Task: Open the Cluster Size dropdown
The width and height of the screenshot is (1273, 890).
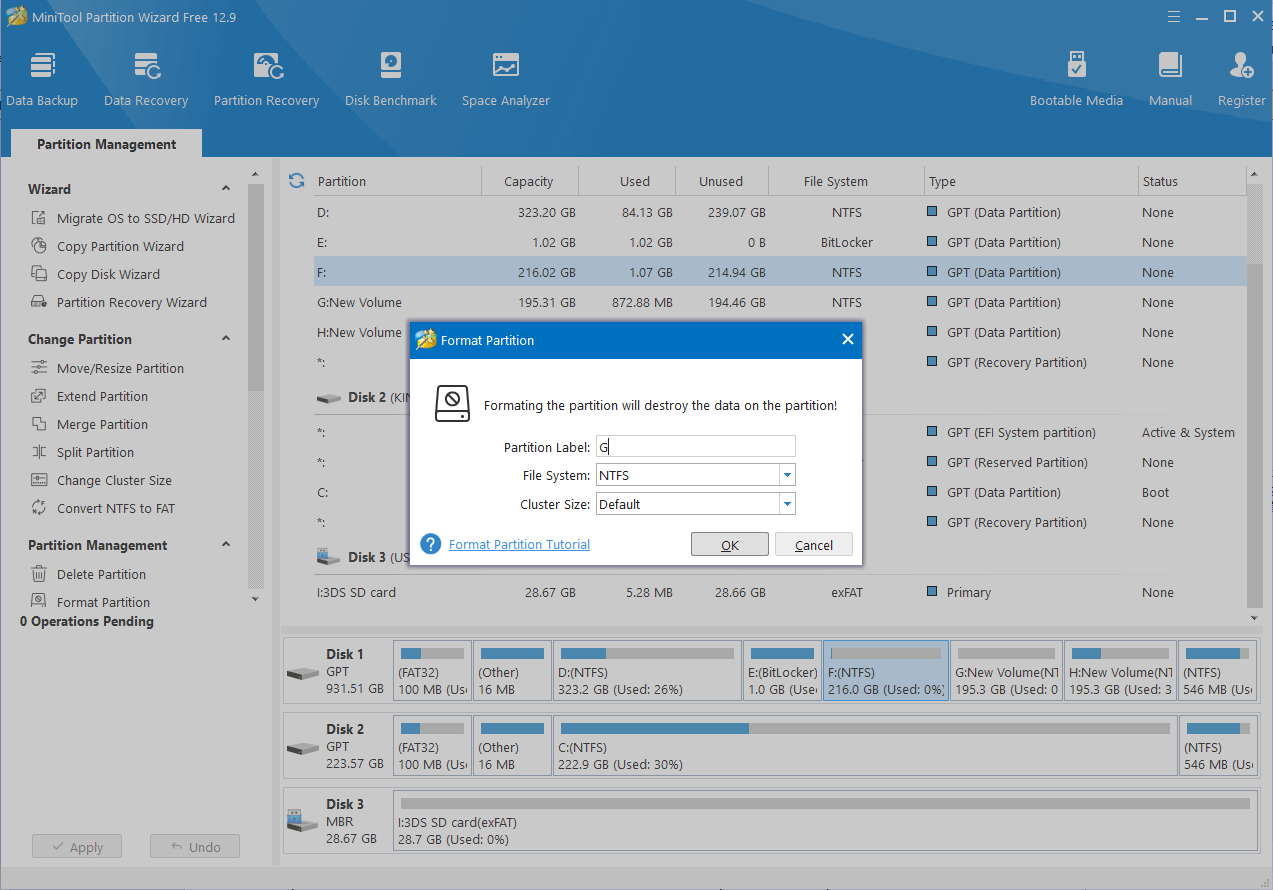Action: (x=787, y=504)
